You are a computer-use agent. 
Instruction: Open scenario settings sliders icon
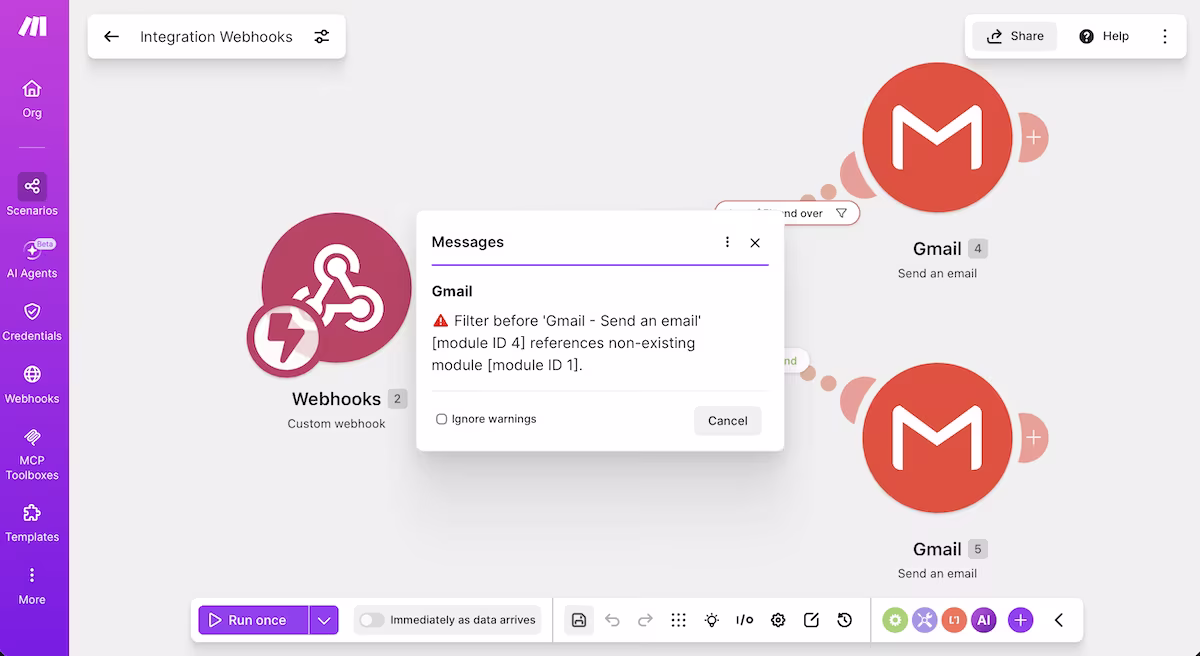(x=321, y=37)
